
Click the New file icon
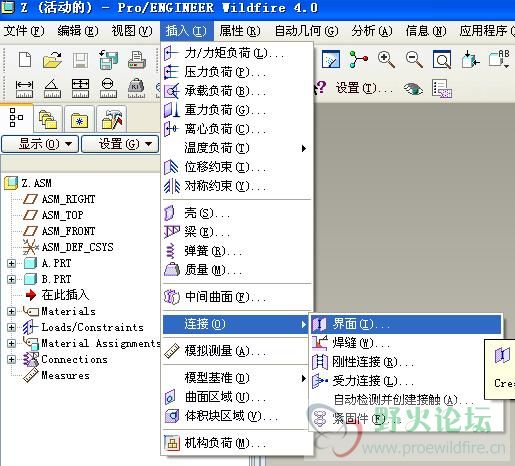pyautogui.click(x=25, y=60)
